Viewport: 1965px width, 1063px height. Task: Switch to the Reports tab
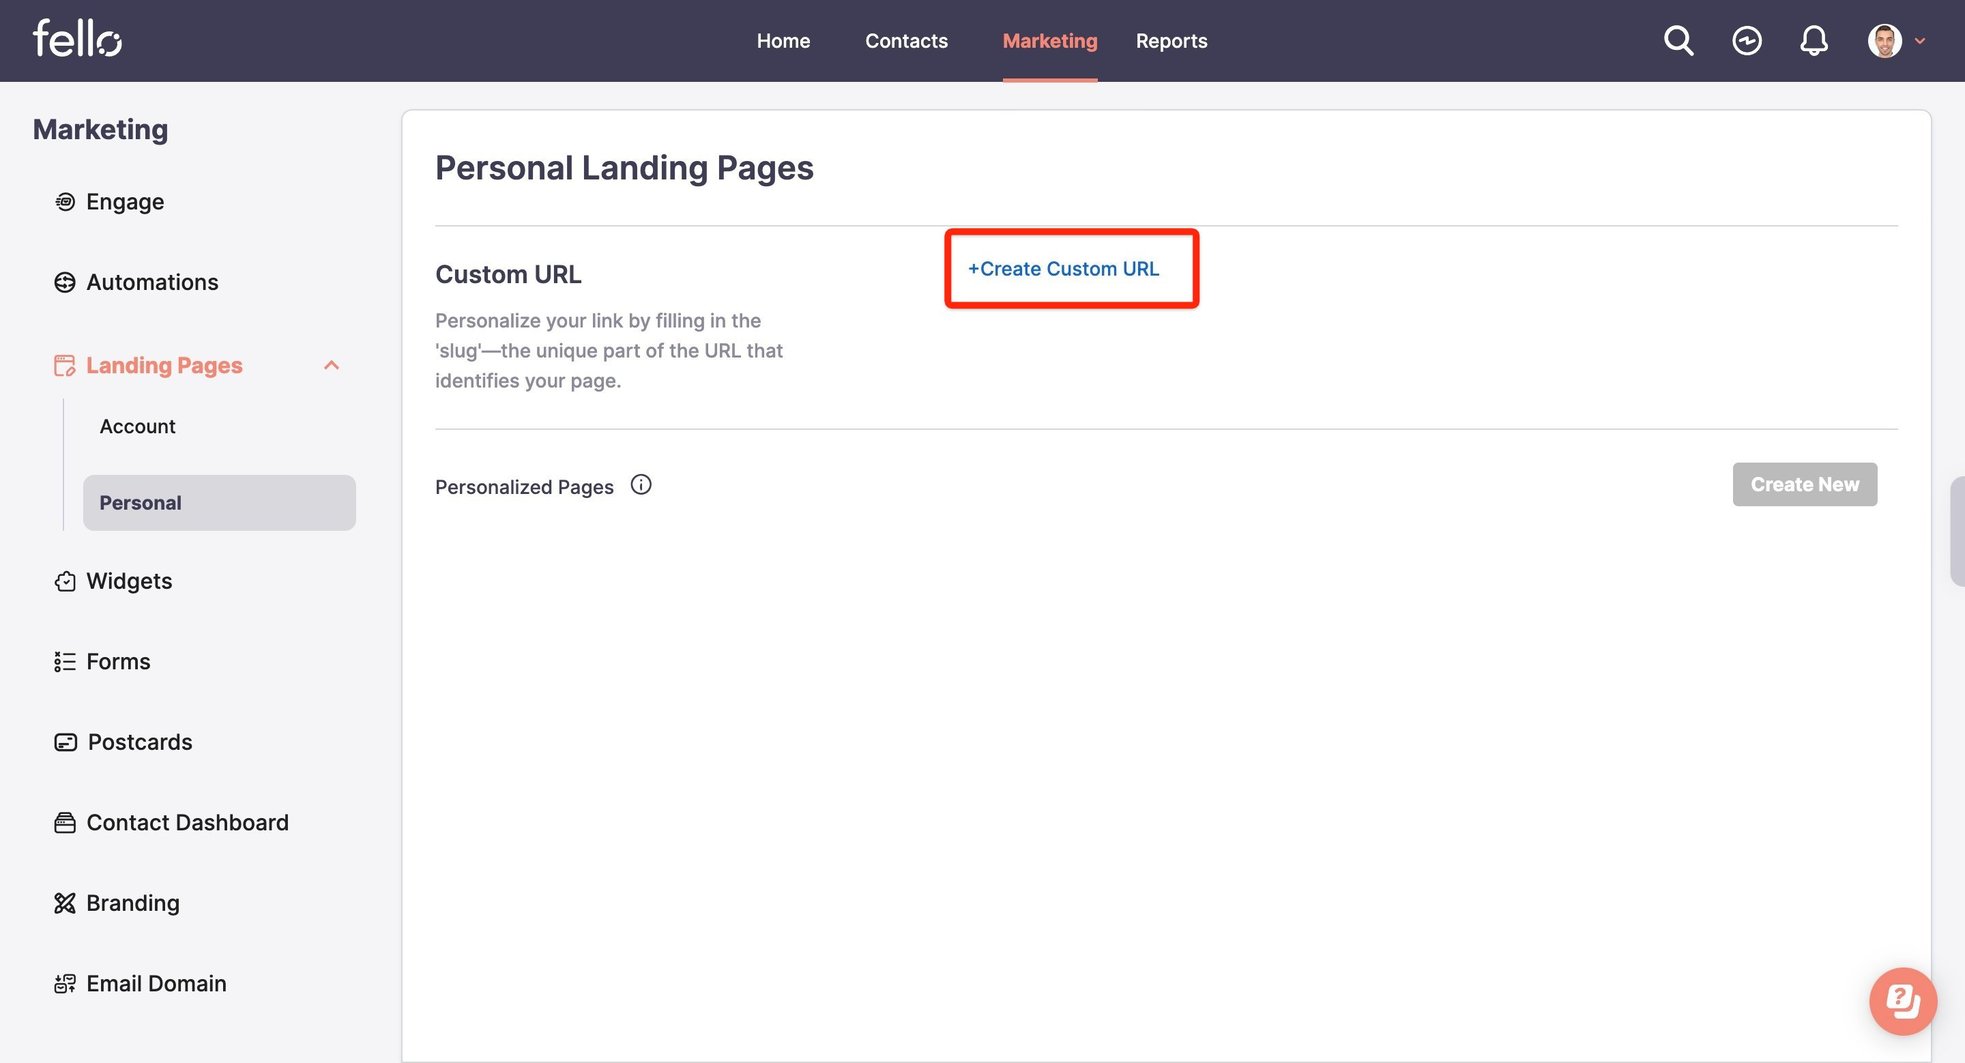(x=1171, y=40)
